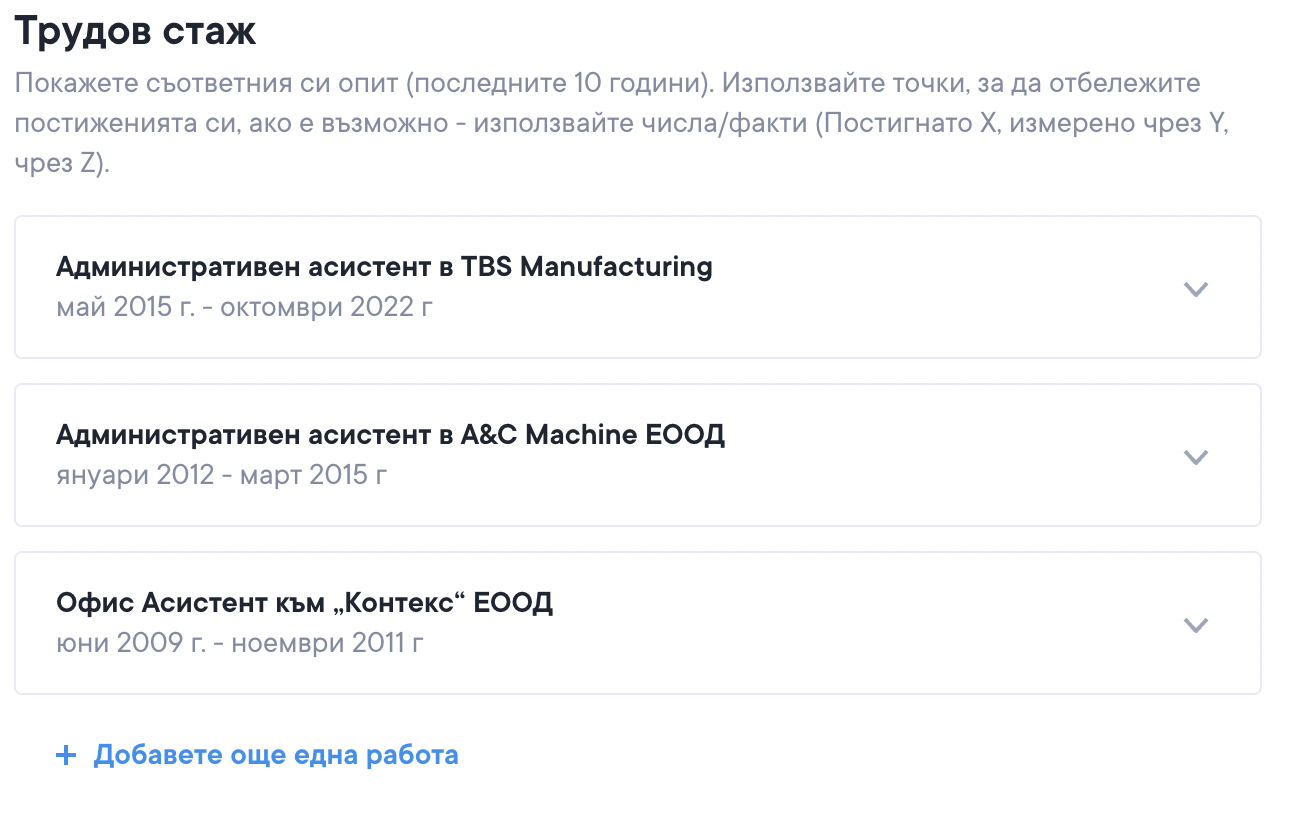Click the „май 2015 г. - октомври 2022 г“ dates
Image resolution: width=1306 pixels, height=836 pixels.
click(244, 306)
